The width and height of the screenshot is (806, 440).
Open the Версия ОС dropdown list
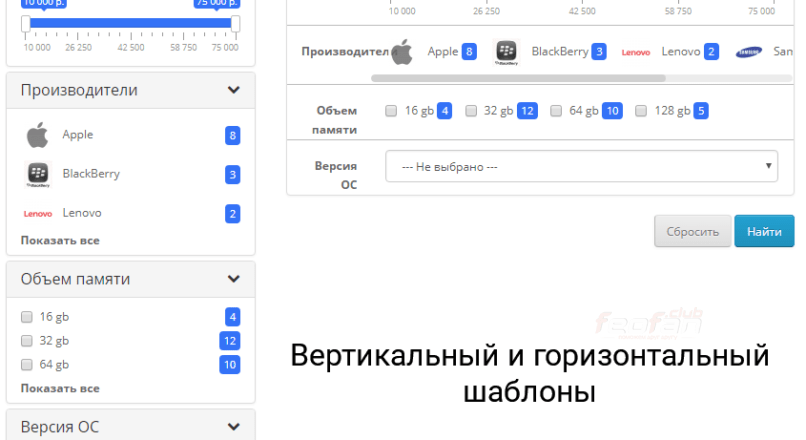(581, 166)
